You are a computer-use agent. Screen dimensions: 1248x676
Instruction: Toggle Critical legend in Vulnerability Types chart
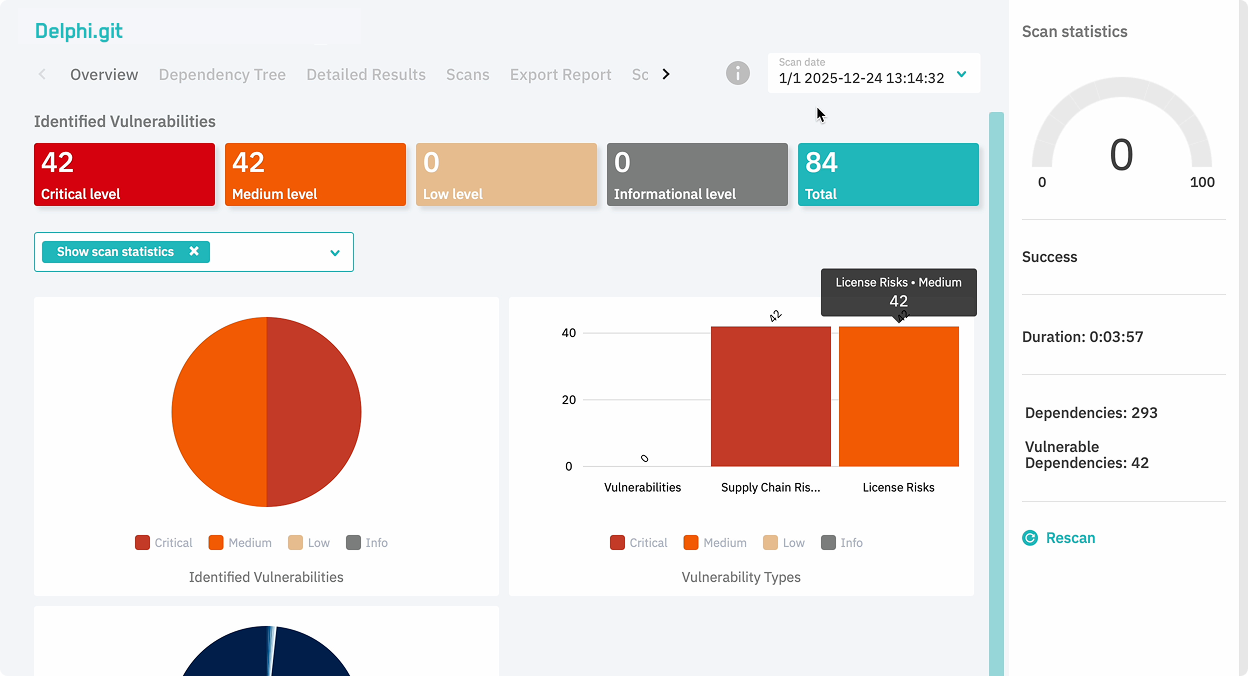click(x=638, y=543)
